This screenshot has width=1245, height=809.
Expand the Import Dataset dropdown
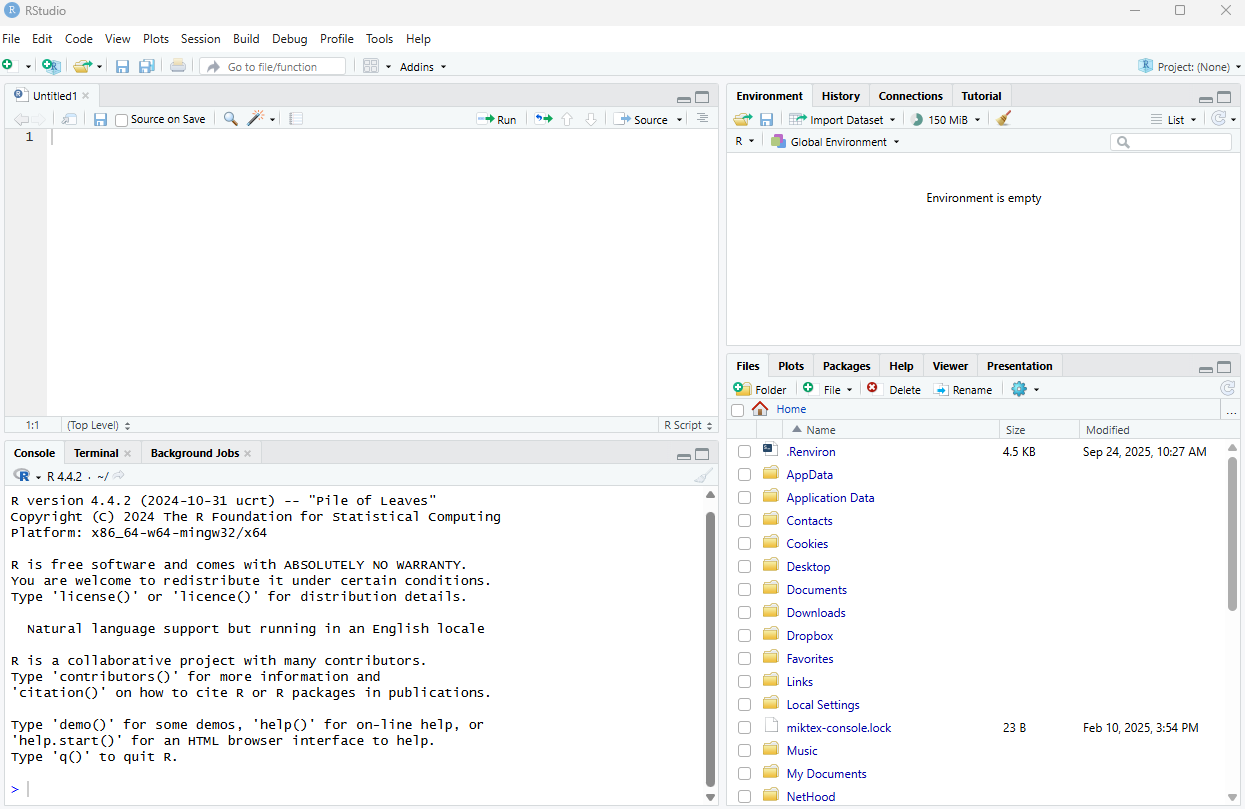coord(844,120)
